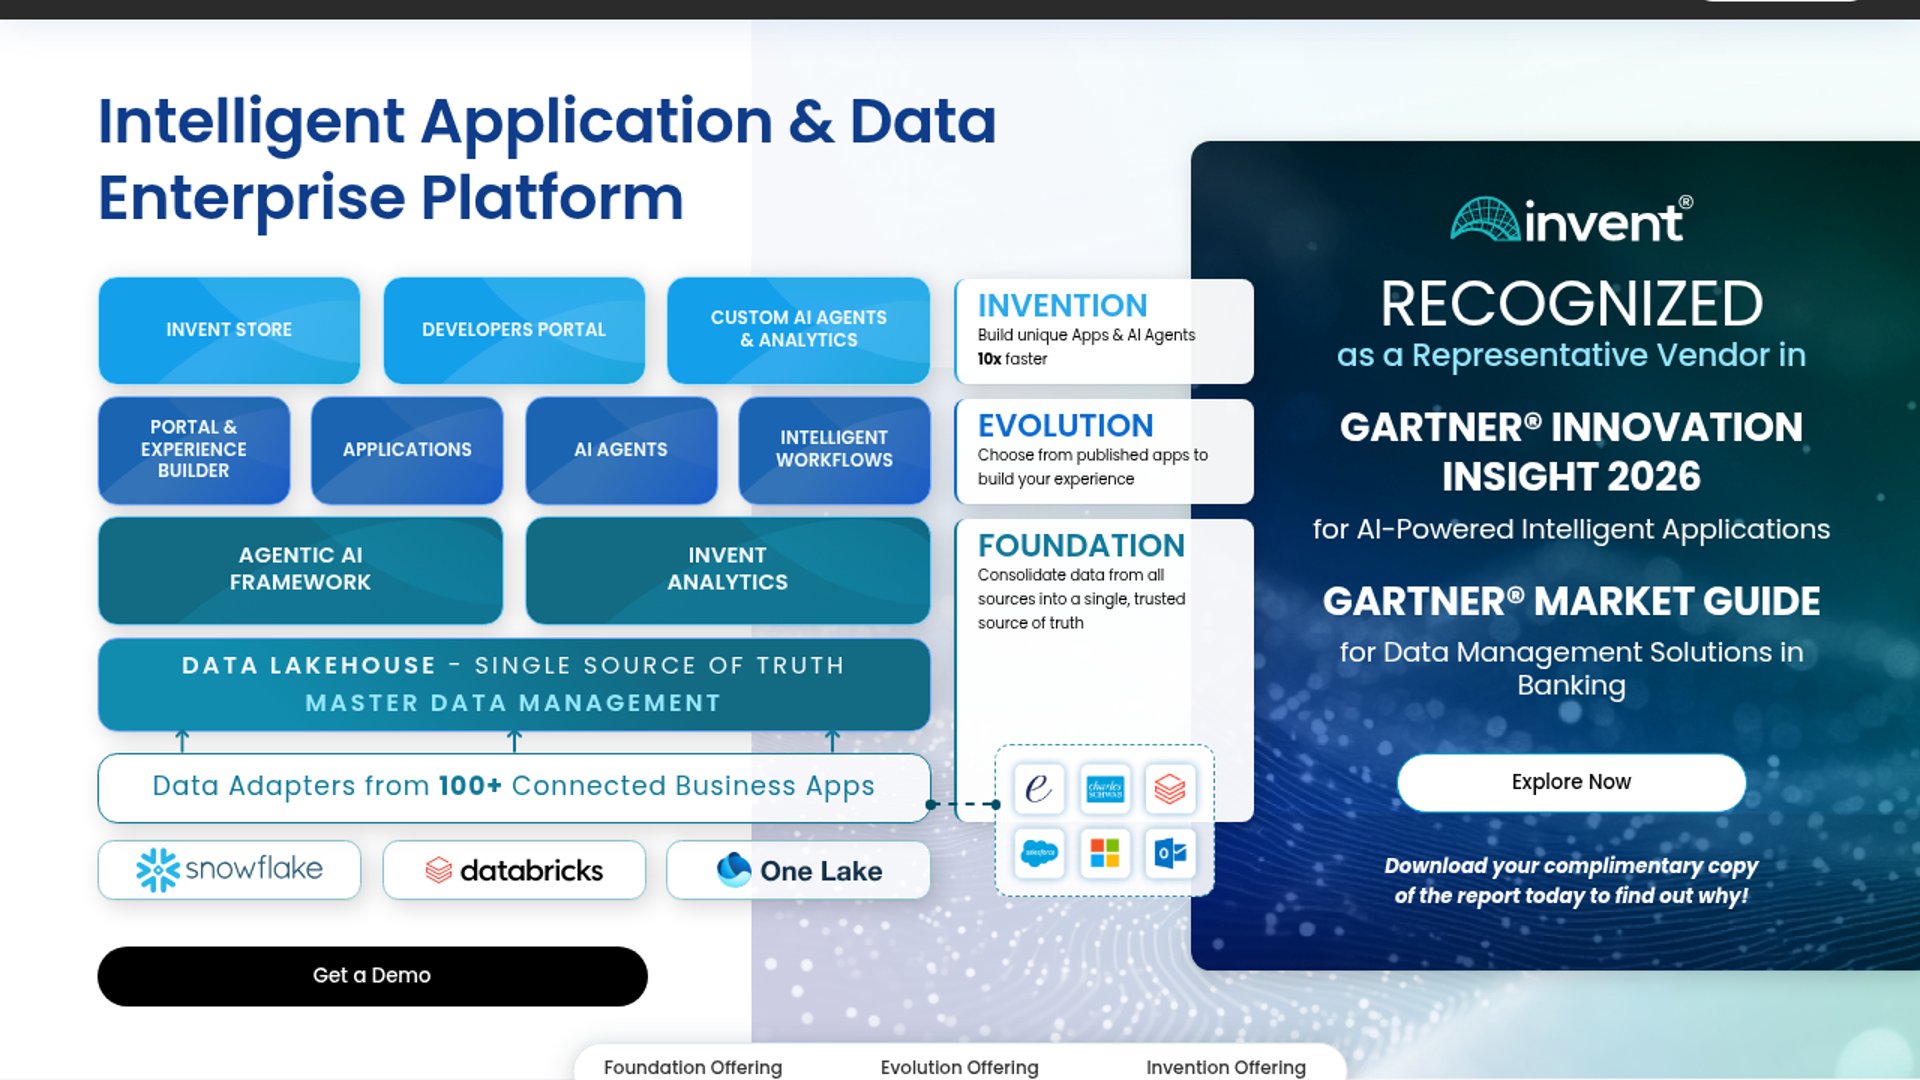Click the Microsoft four-square logo icon
Image resolution: width=1920 pixels, height=1080 pixels.
[1105, 853]
